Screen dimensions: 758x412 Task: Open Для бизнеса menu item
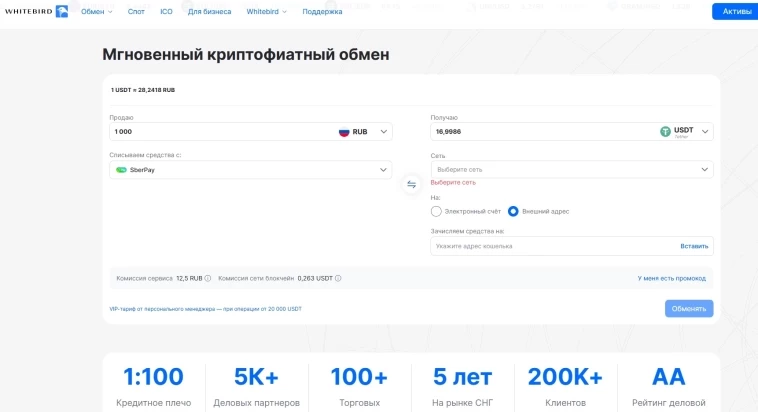[x=209, y=12]
